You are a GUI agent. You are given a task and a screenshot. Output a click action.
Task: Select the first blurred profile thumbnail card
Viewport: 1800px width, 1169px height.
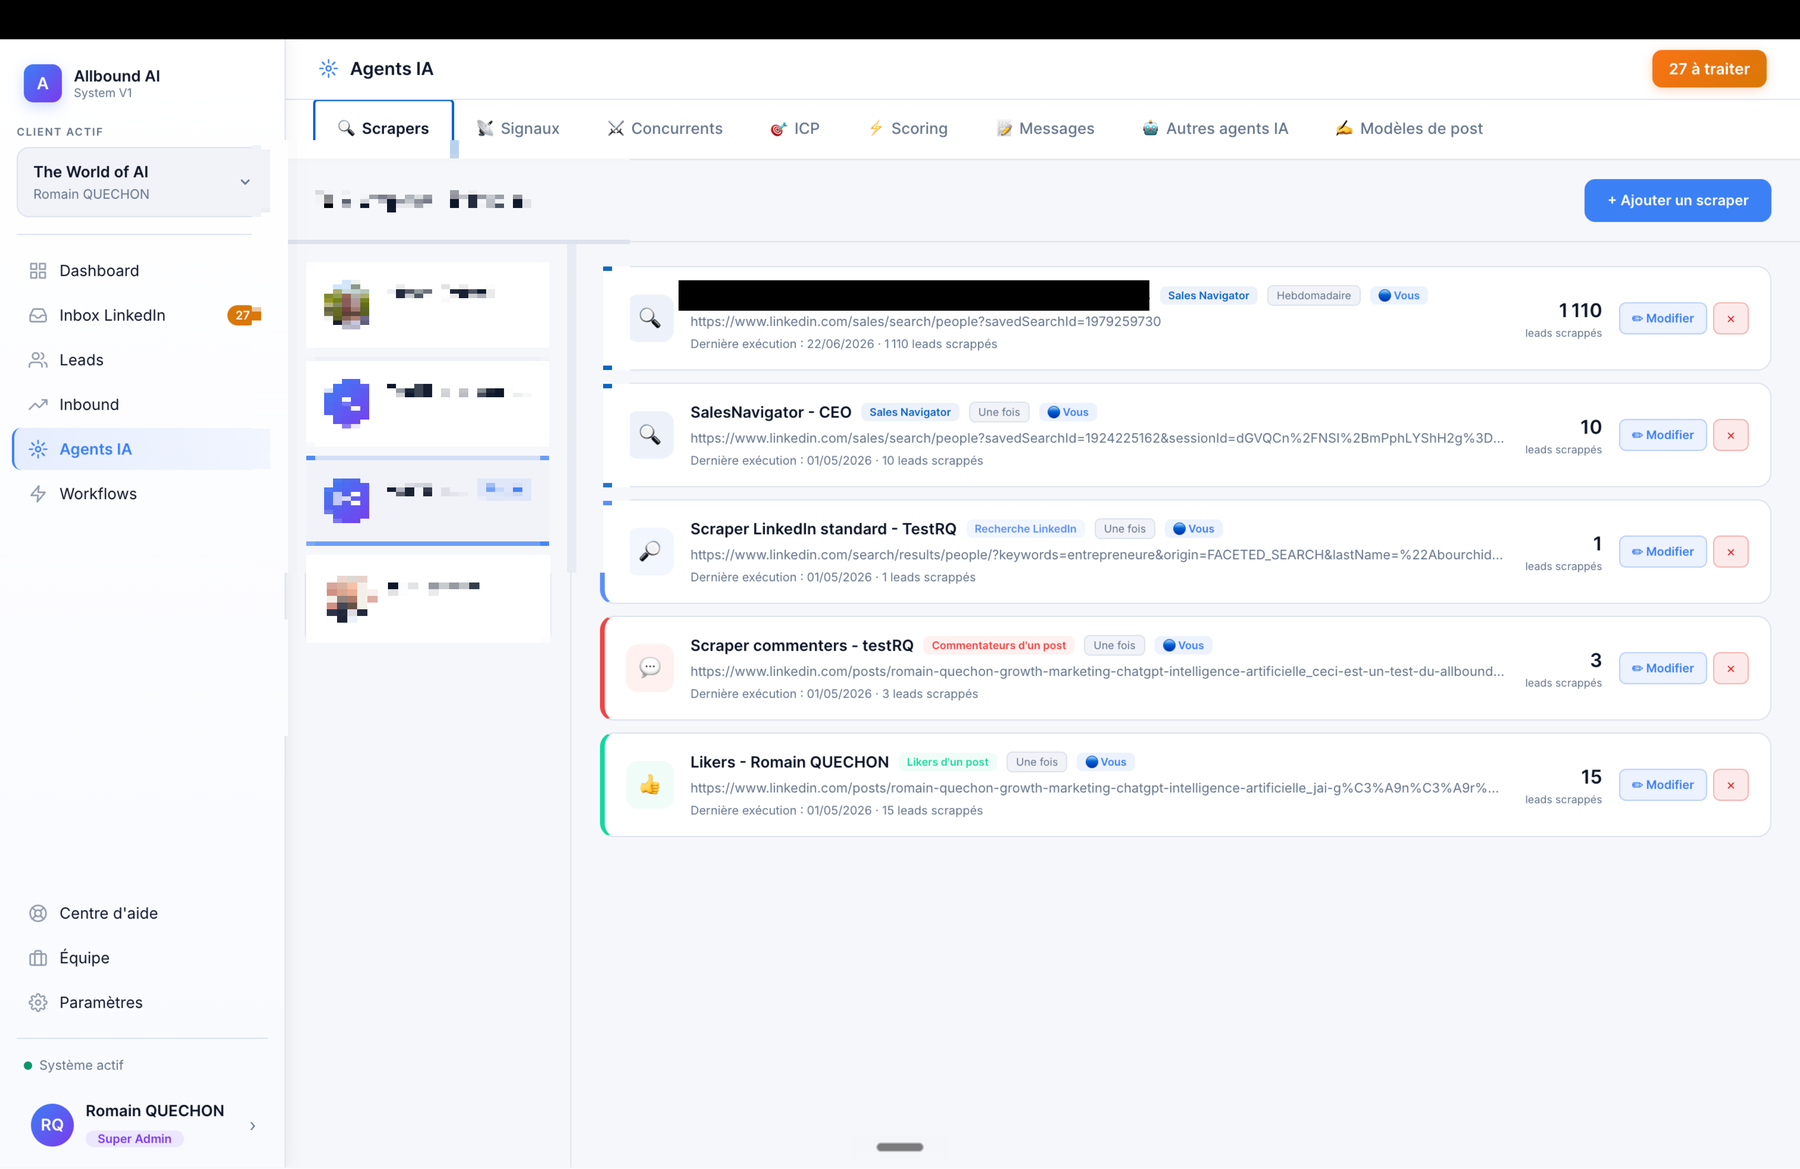427,304
